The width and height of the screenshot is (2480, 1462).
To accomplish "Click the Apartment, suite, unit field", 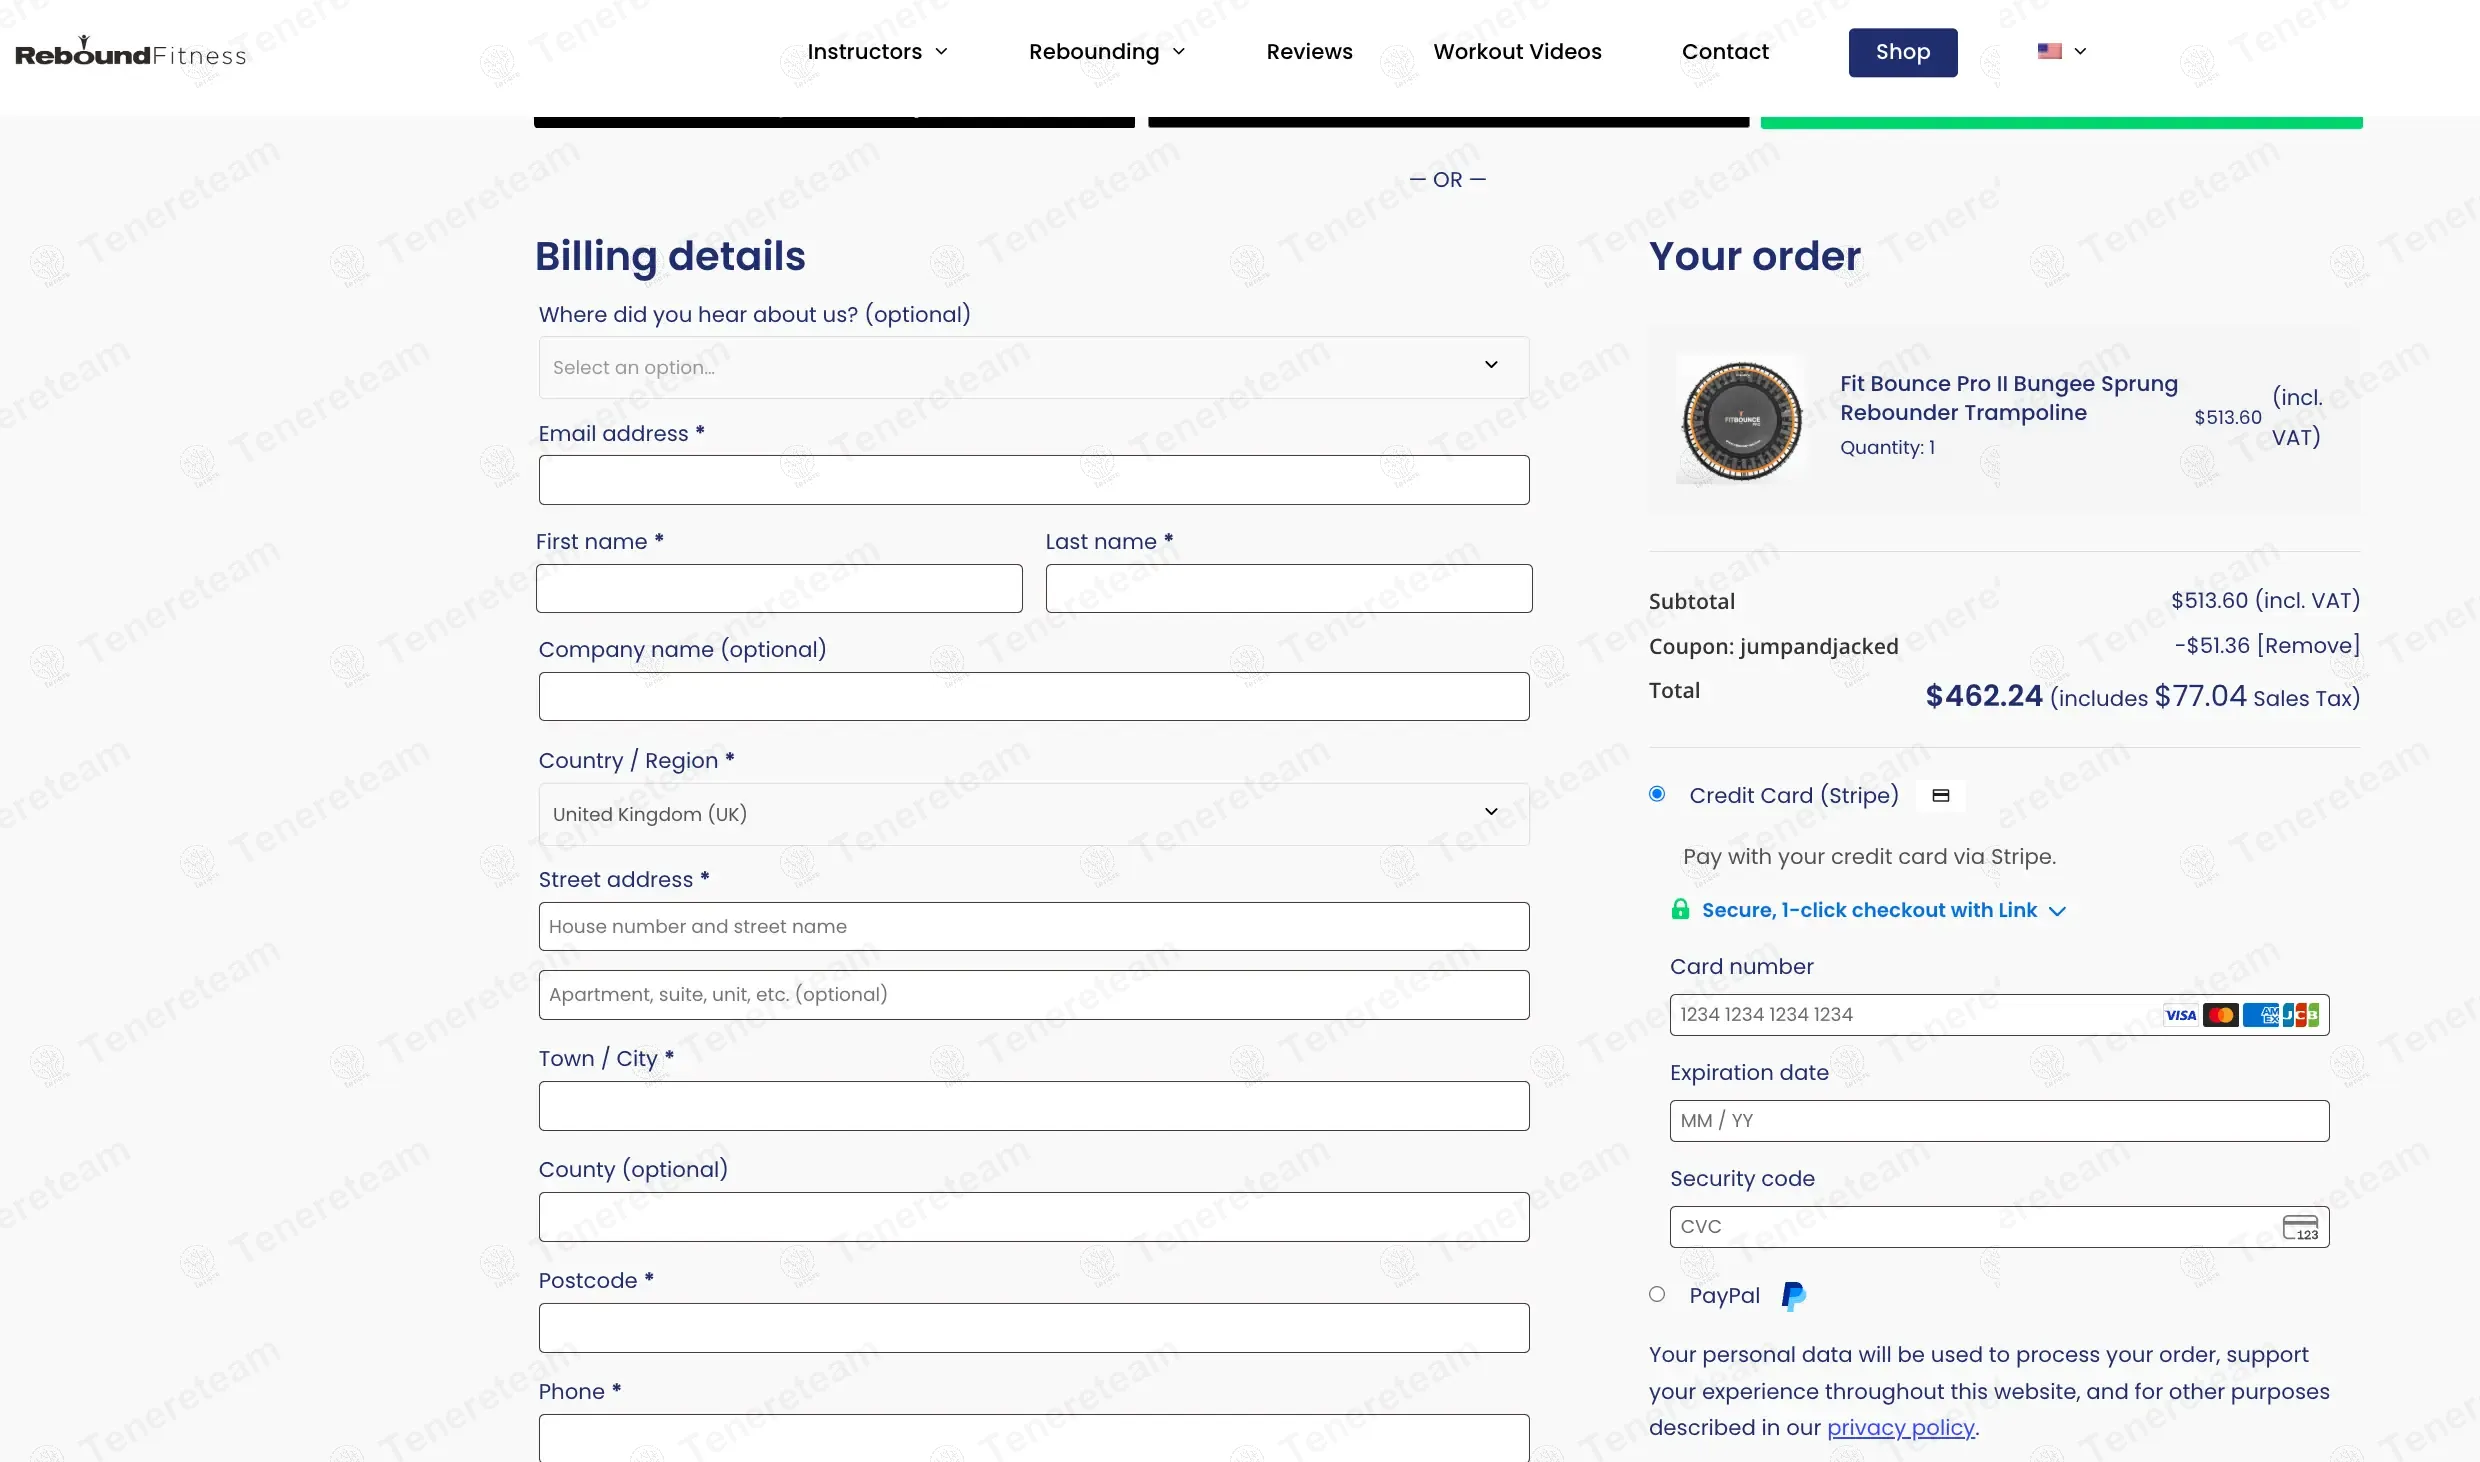I will click(x=1034, y=995).
